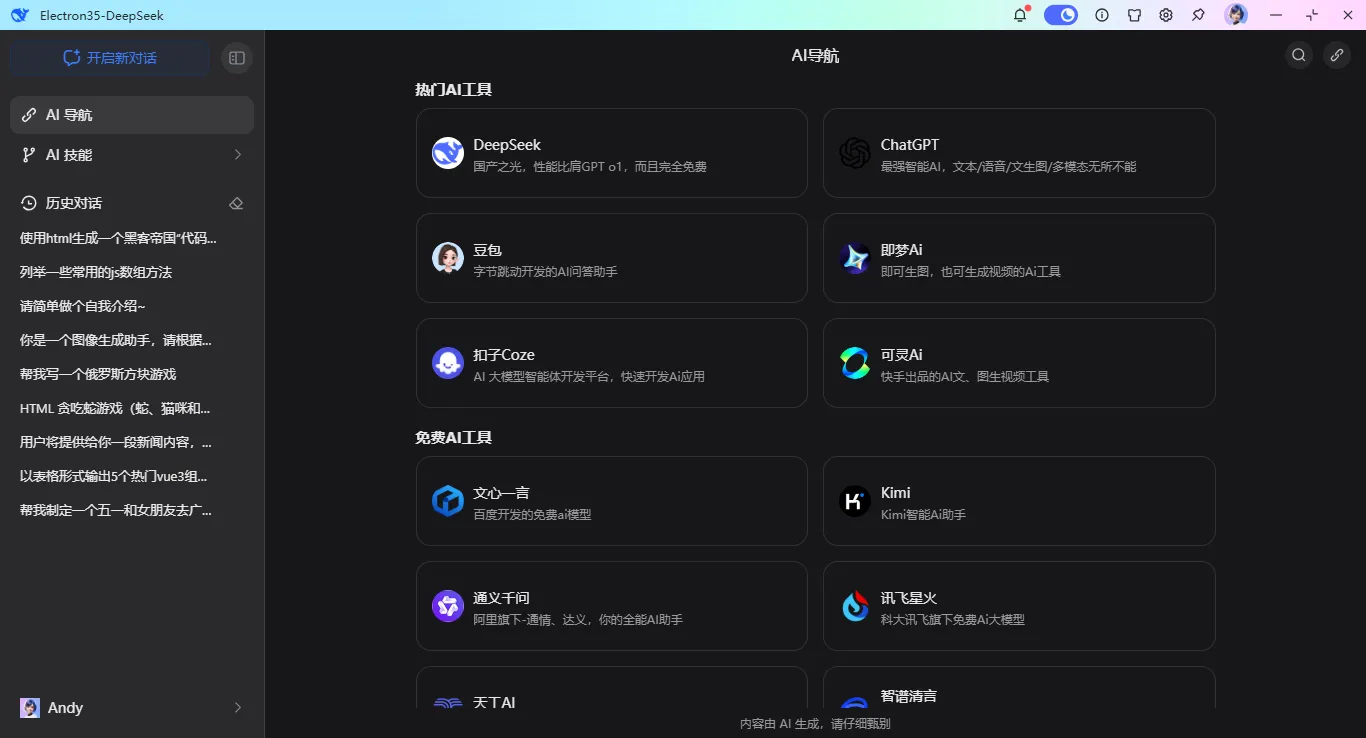Open the notification bell in the title bar
The width and height of the screenshot is (1366, 738).
[x=1020, y=15]
